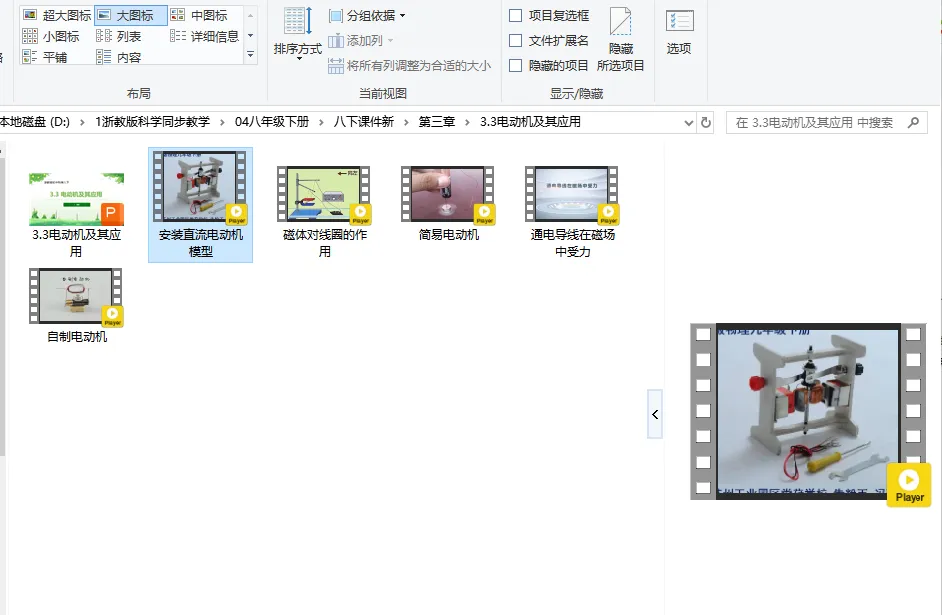Choose medium icons (中图标) layout
This screenshot has width=942, height=615.
coord(199,16)
